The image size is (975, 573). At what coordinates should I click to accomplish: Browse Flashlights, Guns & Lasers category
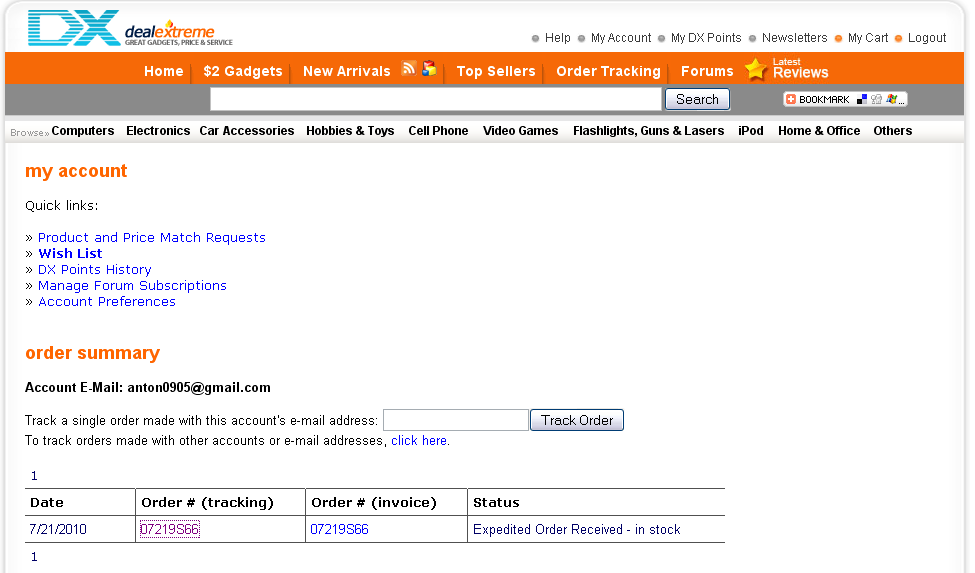(649, 131)
